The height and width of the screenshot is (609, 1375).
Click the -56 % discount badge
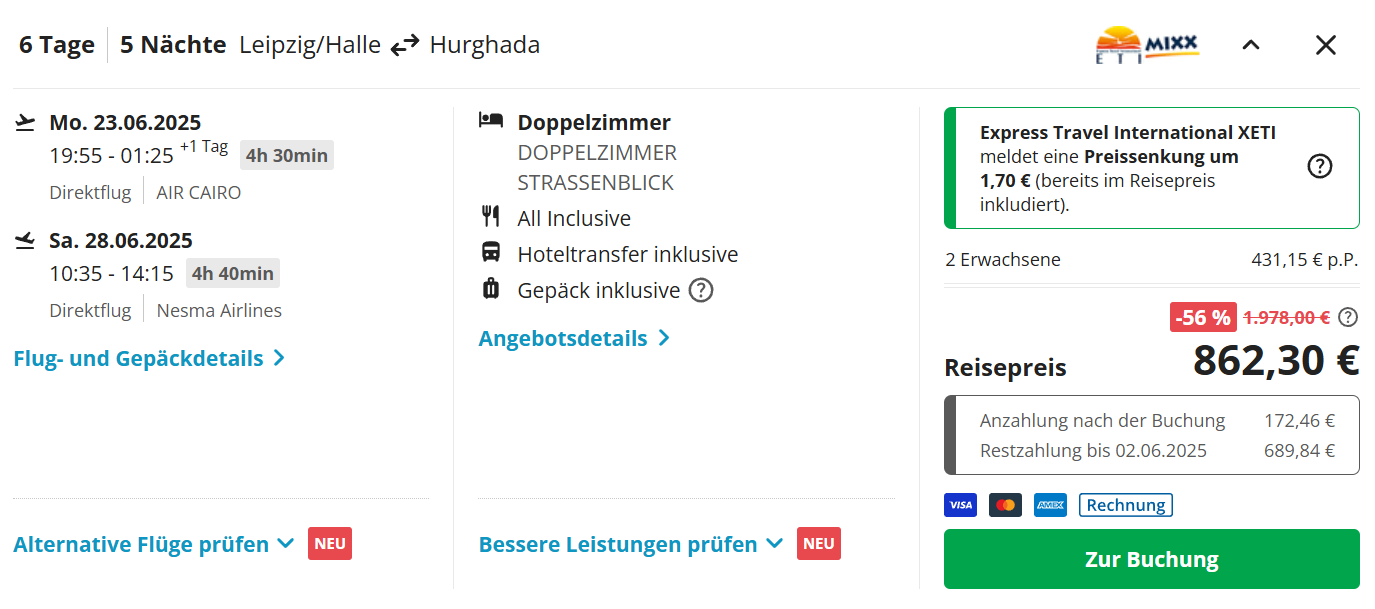[x=1203, y=318]
